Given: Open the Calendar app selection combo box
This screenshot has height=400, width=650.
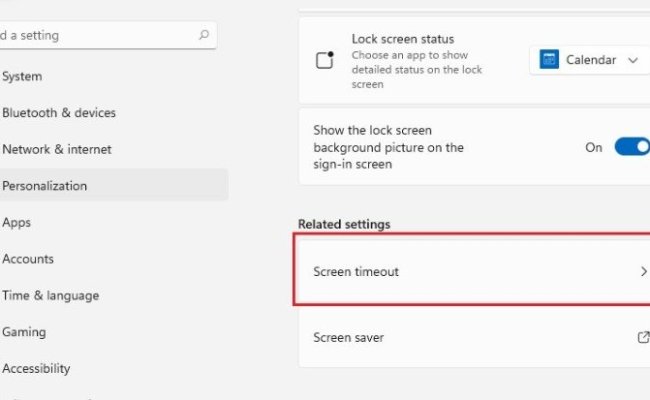Looking at the screenshot, I should [x=589, y=60].
